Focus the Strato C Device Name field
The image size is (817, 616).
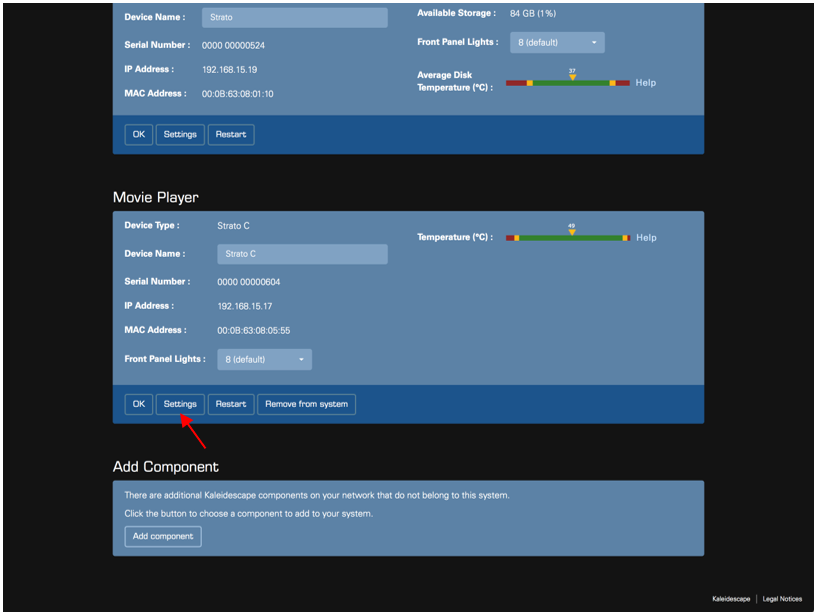click(x=302, y=254)
